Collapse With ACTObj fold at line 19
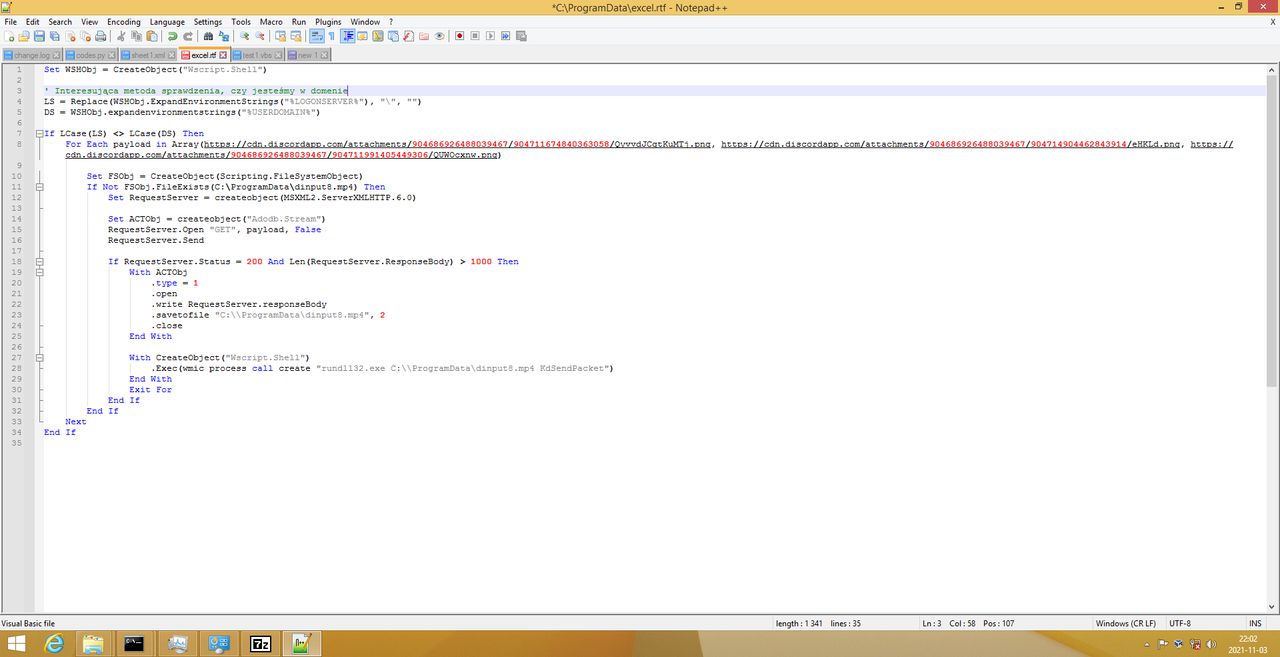The width and height of the screenshot is (1280, 657). coord(38,272)
